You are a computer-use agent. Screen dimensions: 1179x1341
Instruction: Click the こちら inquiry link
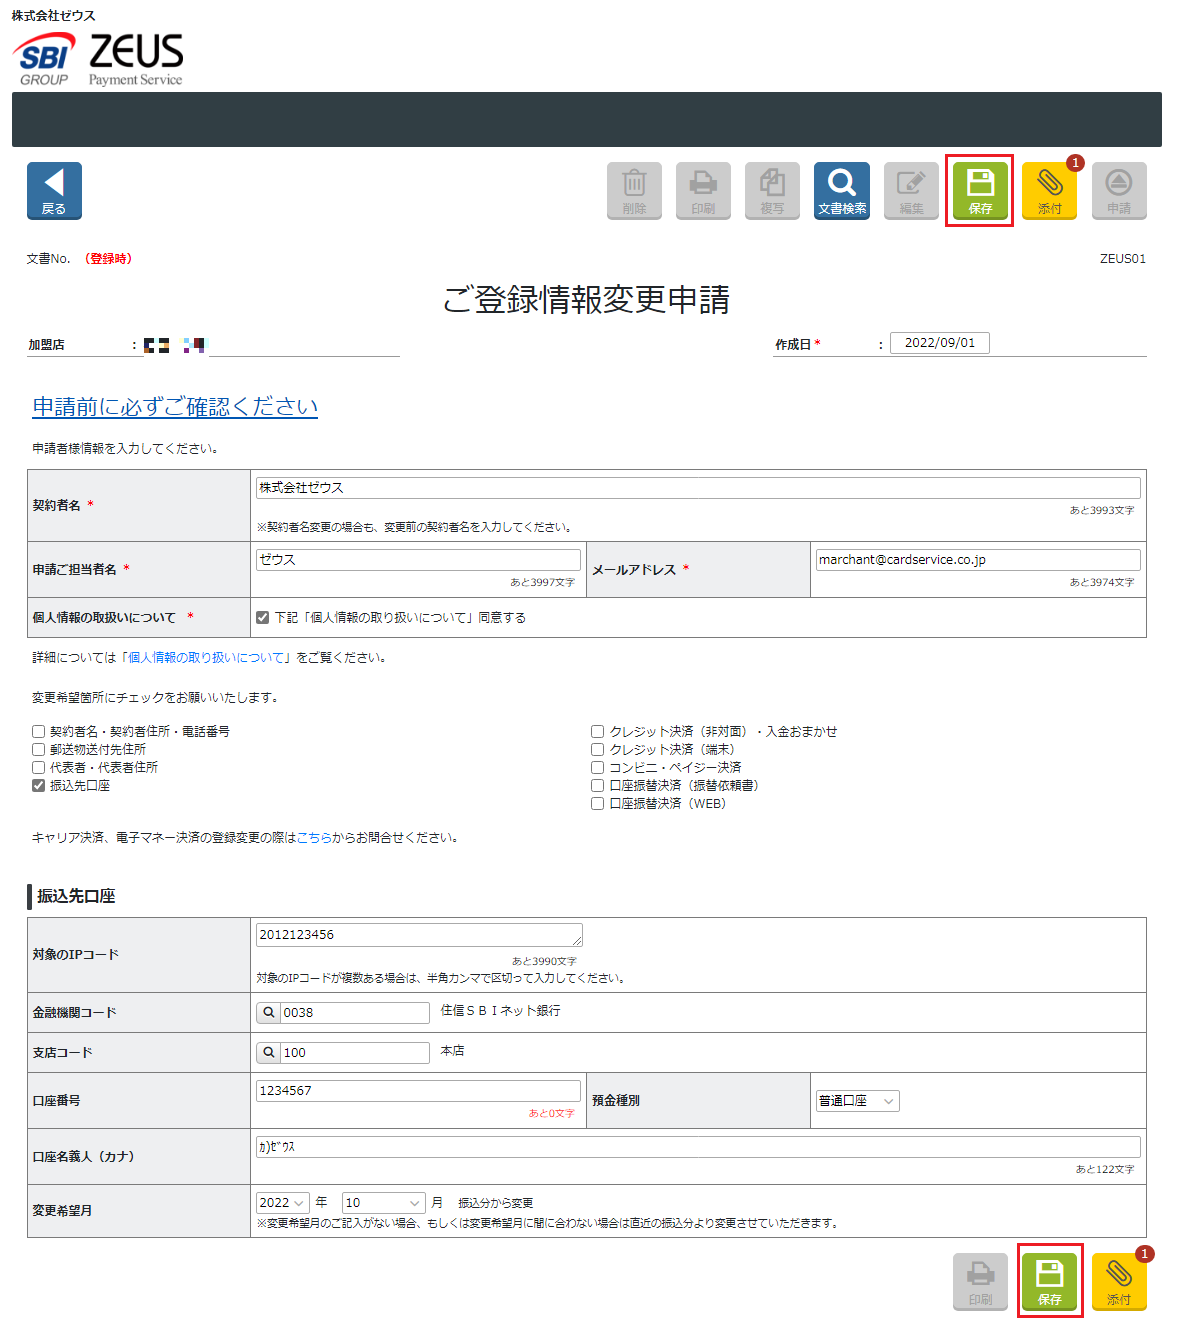pos(314,838)
